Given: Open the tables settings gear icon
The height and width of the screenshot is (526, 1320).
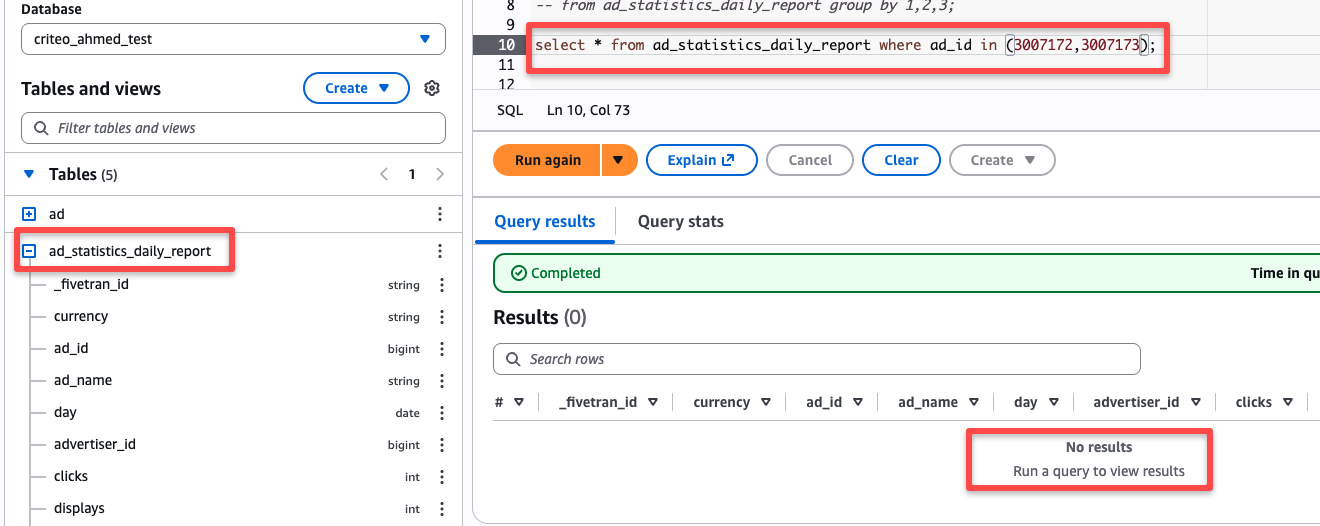Looking at the screenshot, I should click(432, 88).
